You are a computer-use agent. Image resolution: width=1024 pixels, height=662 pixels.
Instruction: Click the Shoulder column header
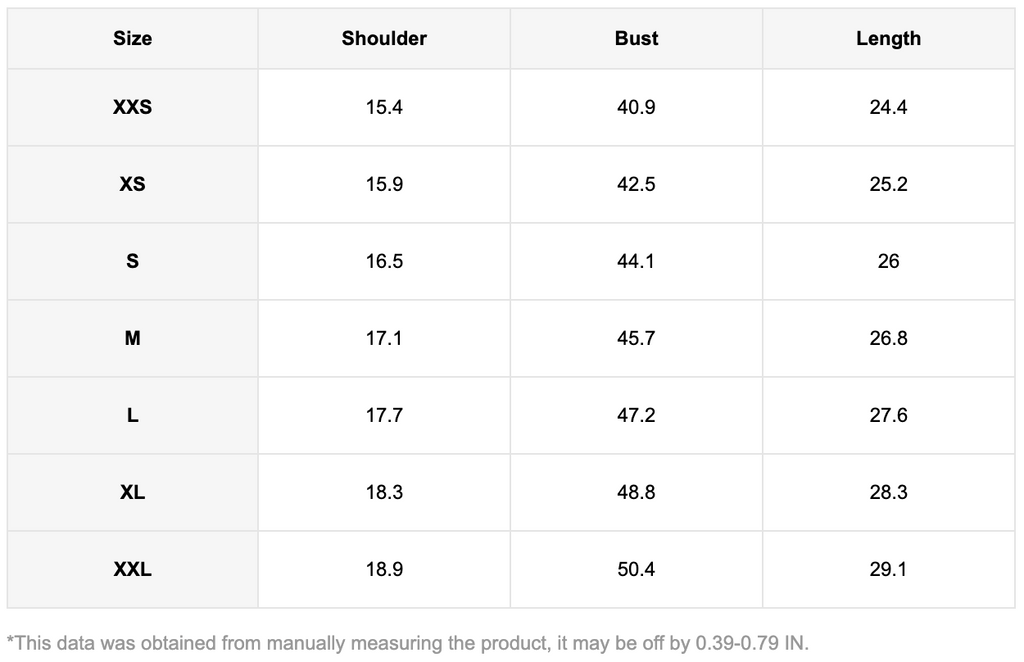[x=384, y=39]
